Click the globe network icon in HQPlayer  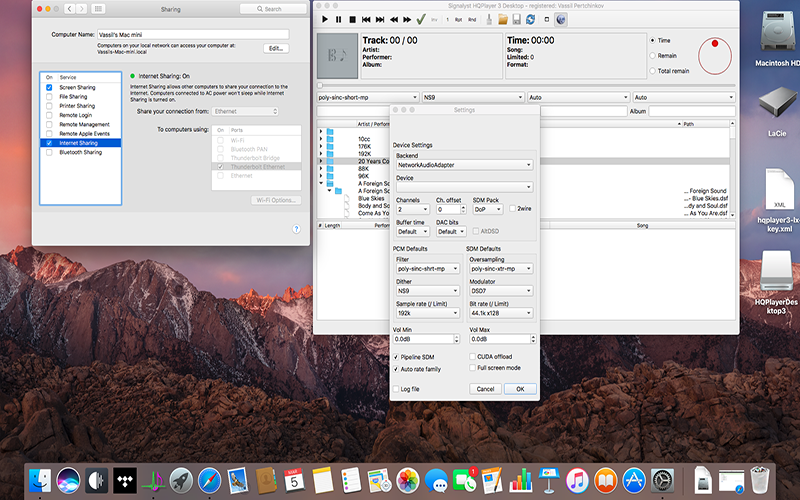pyautogui.click(x=560, y=19)
